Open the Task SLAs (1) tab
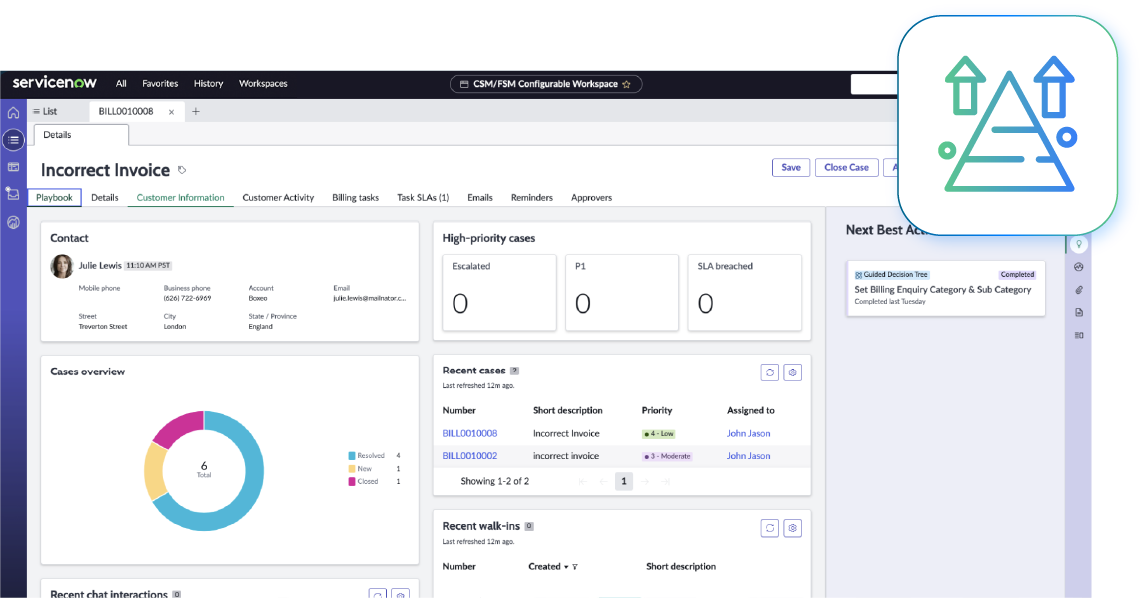Viewport: 1144px width, 598px height. click(423, 198)
